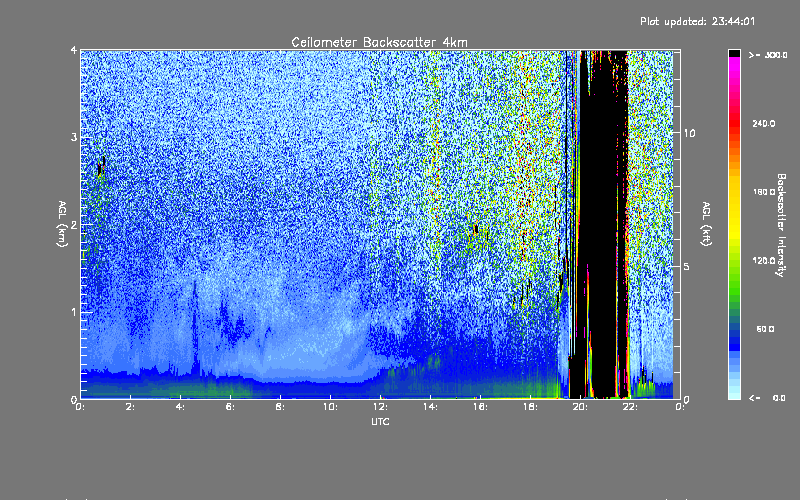Click the '6:' UTC tick label
Screen dimensions: 800x500
tap(231, 407)
